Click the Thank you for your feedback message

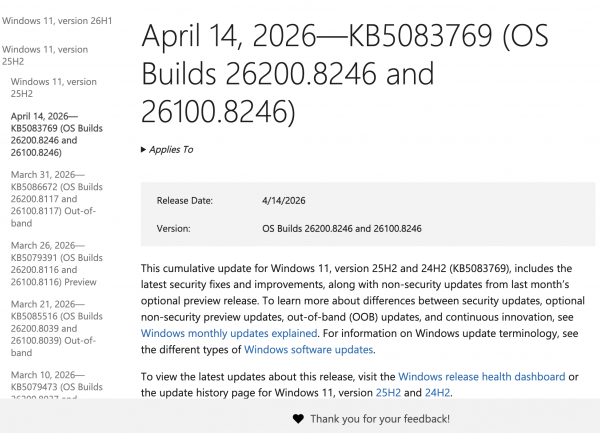[x=380, y=418]
